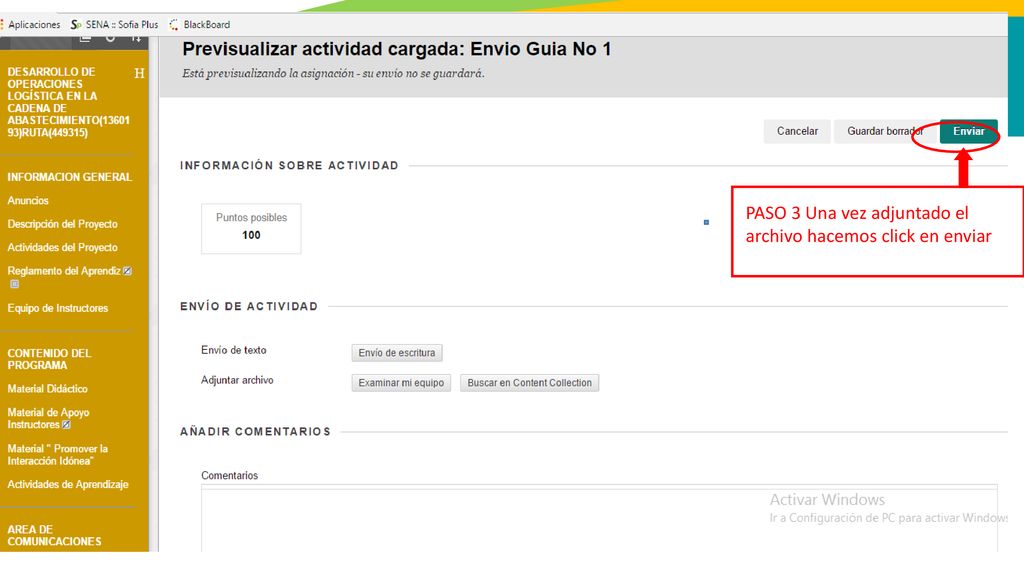Click the Envío de escritura button
The width and height of the screenshot is (1024, 576).
tap(396, 353)
